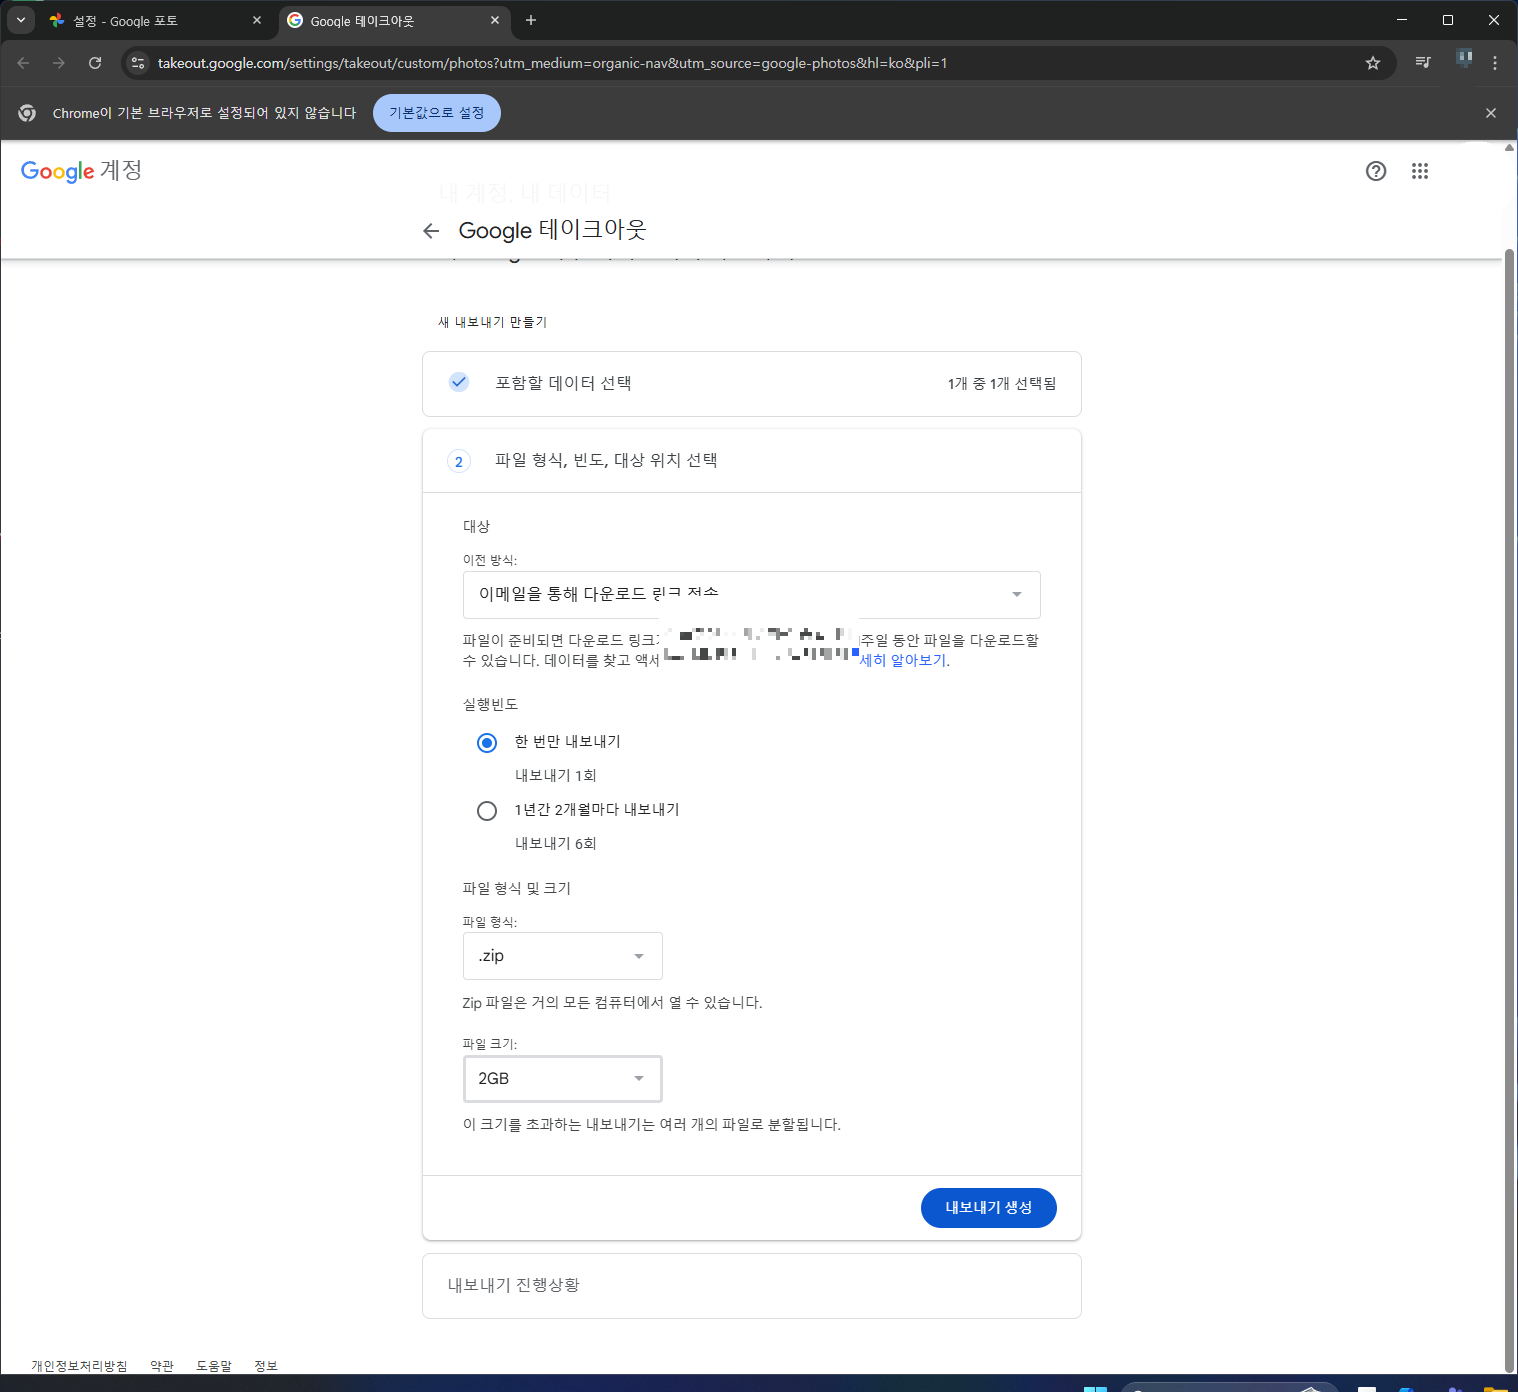Image resolution: width=1518 pixels, height=1392 pixels.
Task: Minimize the Chrome window
Action: point(1402,20)
